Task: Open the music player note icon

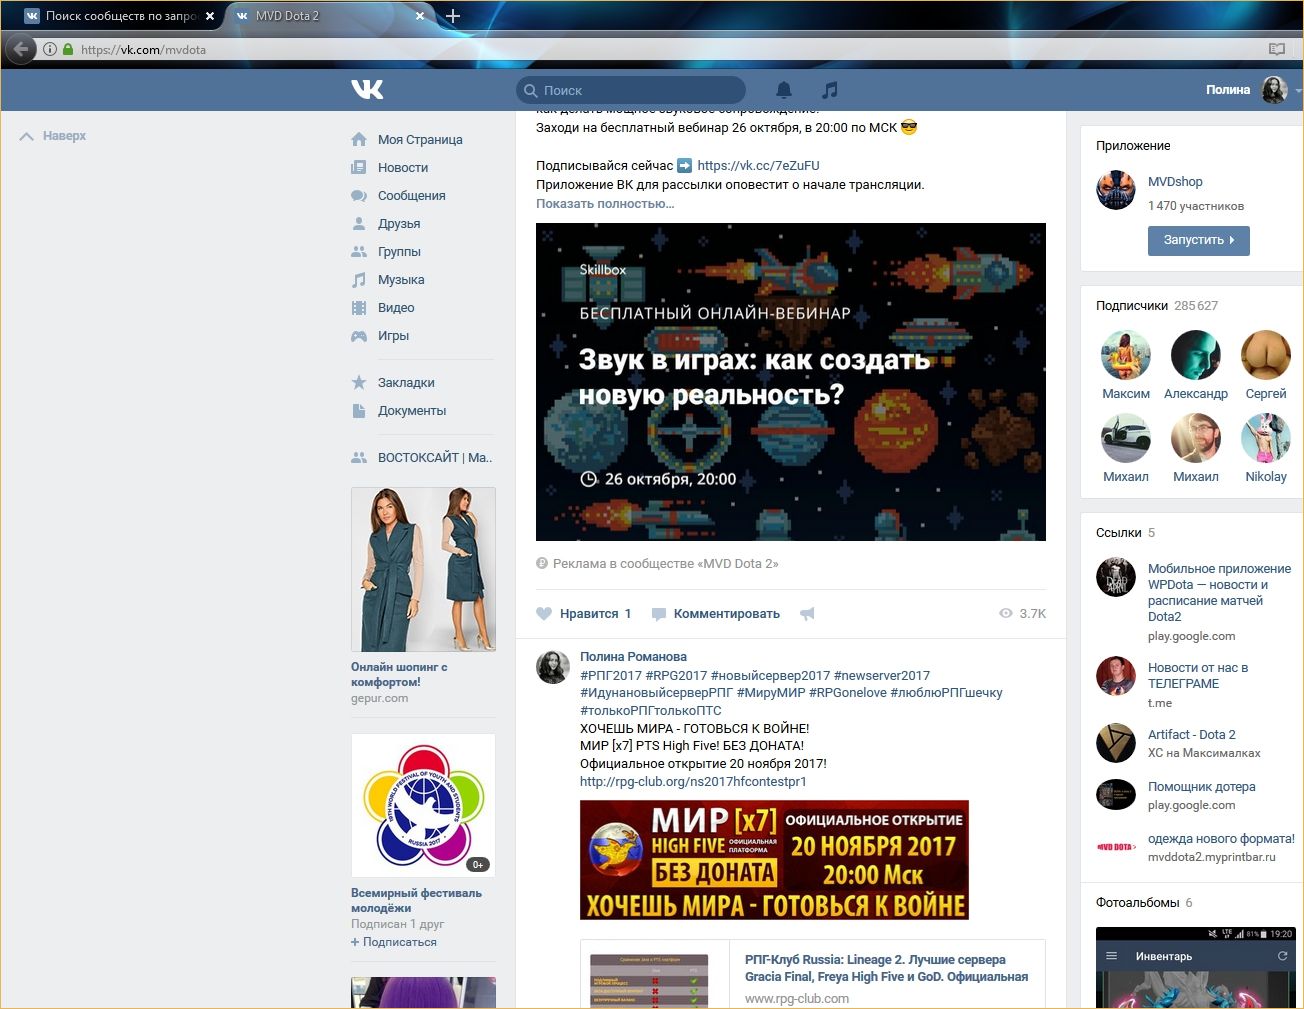Action: click(x=829, y=90)
